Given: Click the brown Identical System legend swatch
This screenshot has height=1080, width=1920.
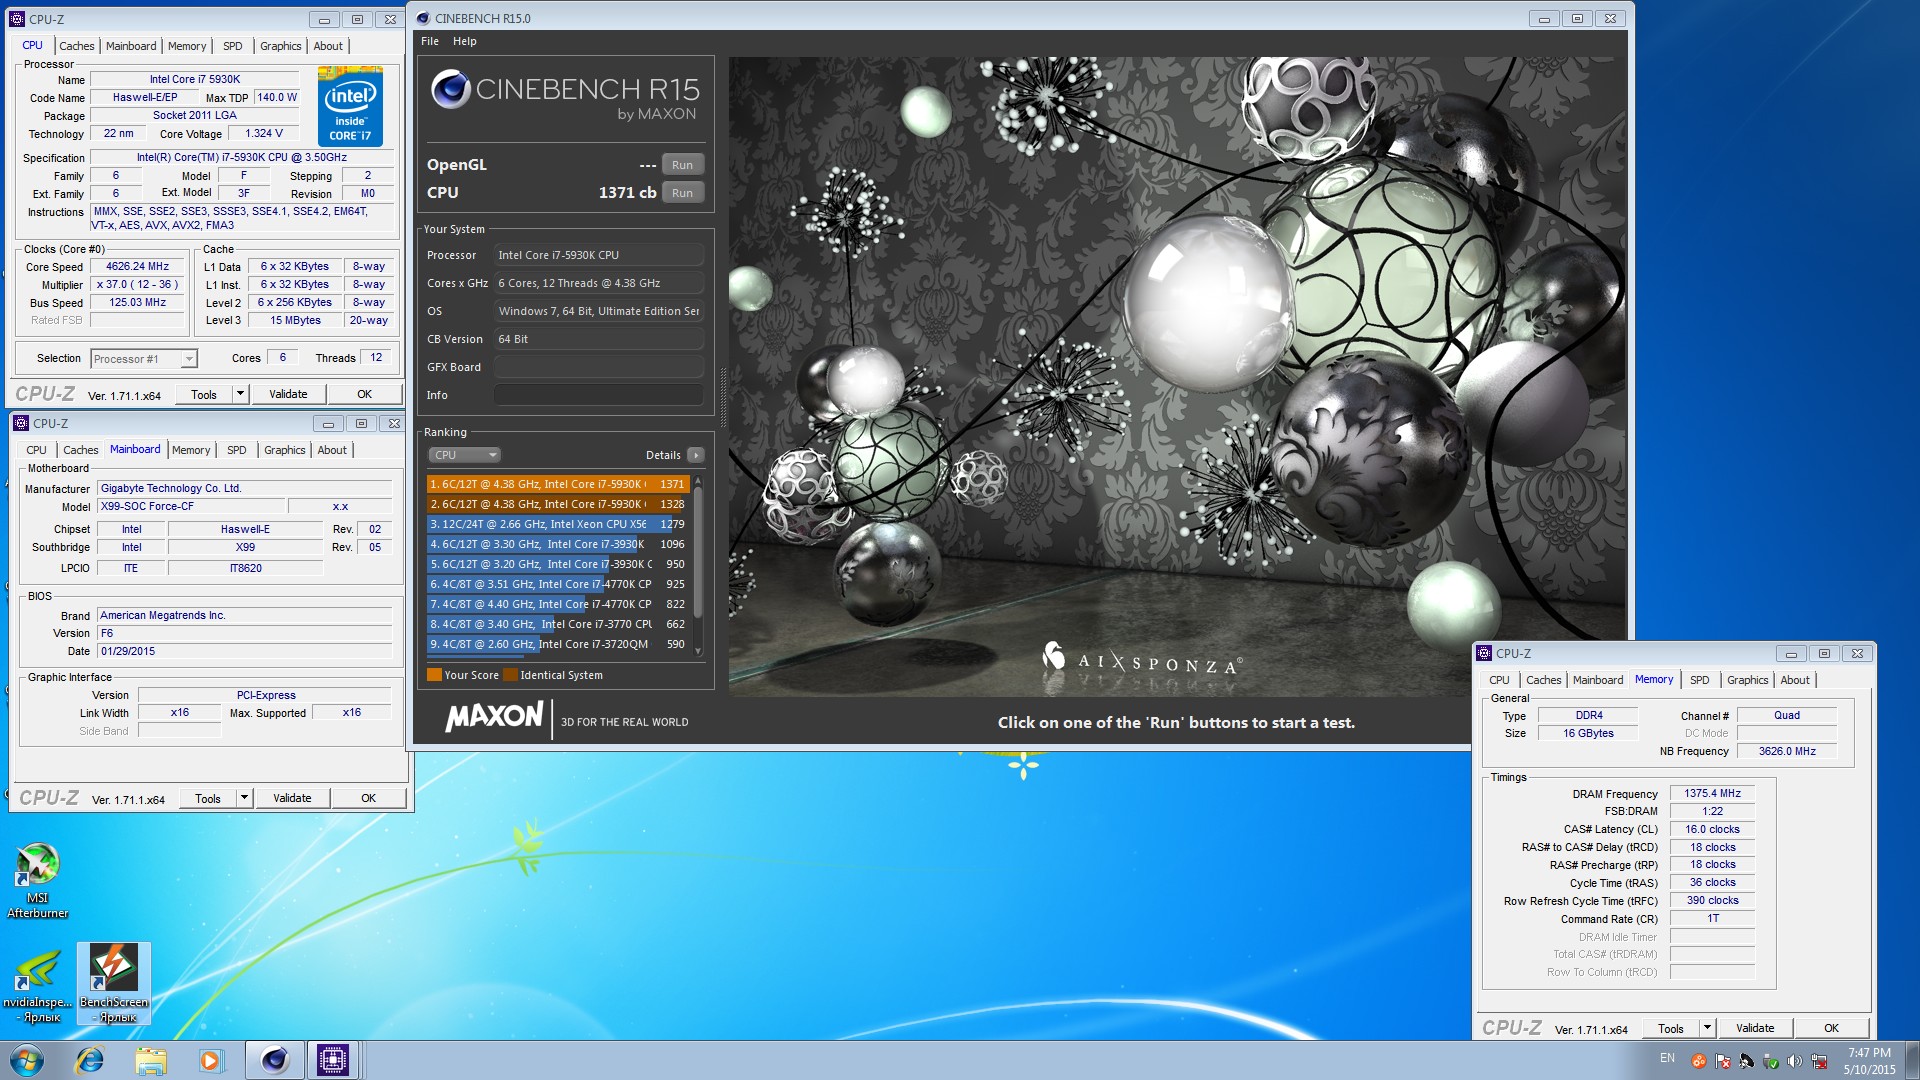Looking at the screenshot, I should pos(510,675).
